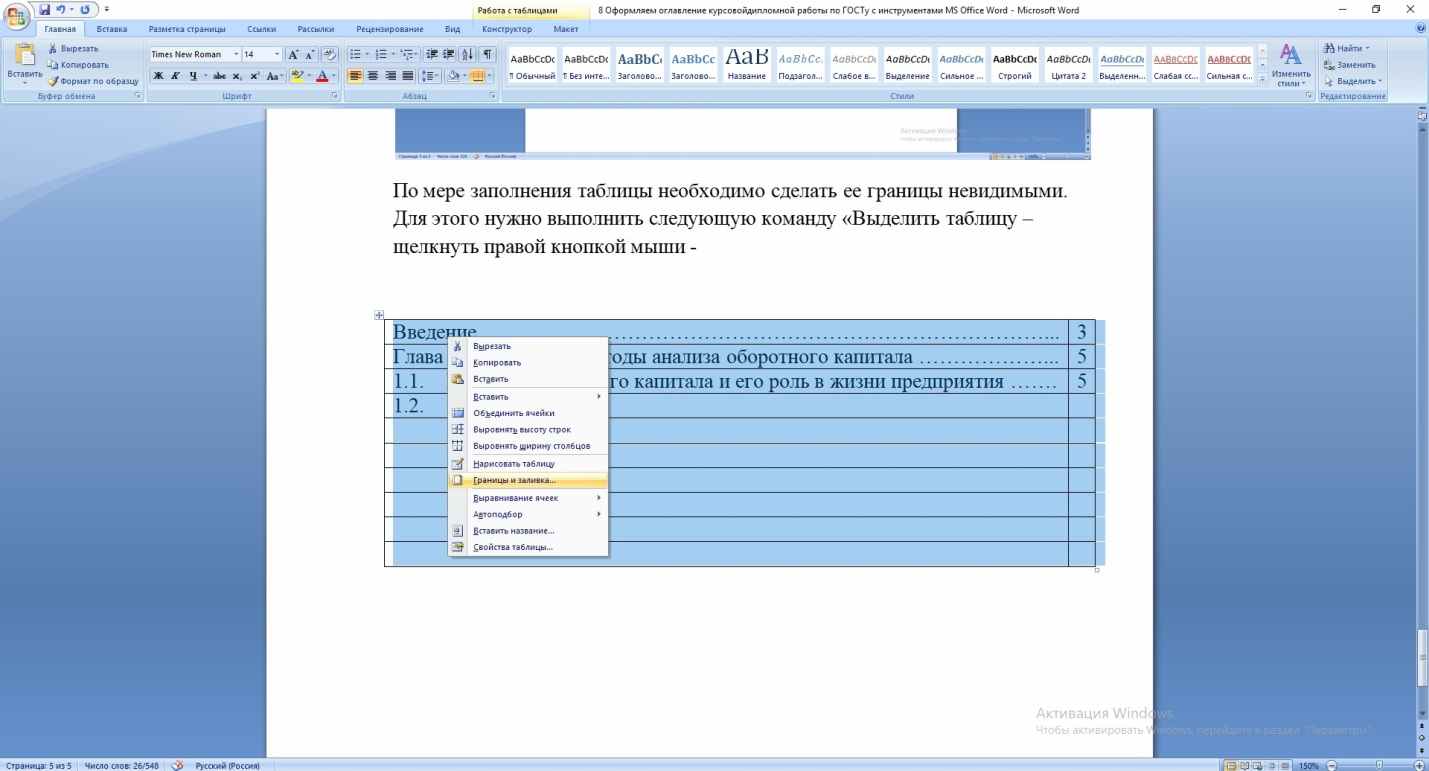The image size is (1429, 771).
Task: Click Заменить replace button
Action: click(1349, 65)
